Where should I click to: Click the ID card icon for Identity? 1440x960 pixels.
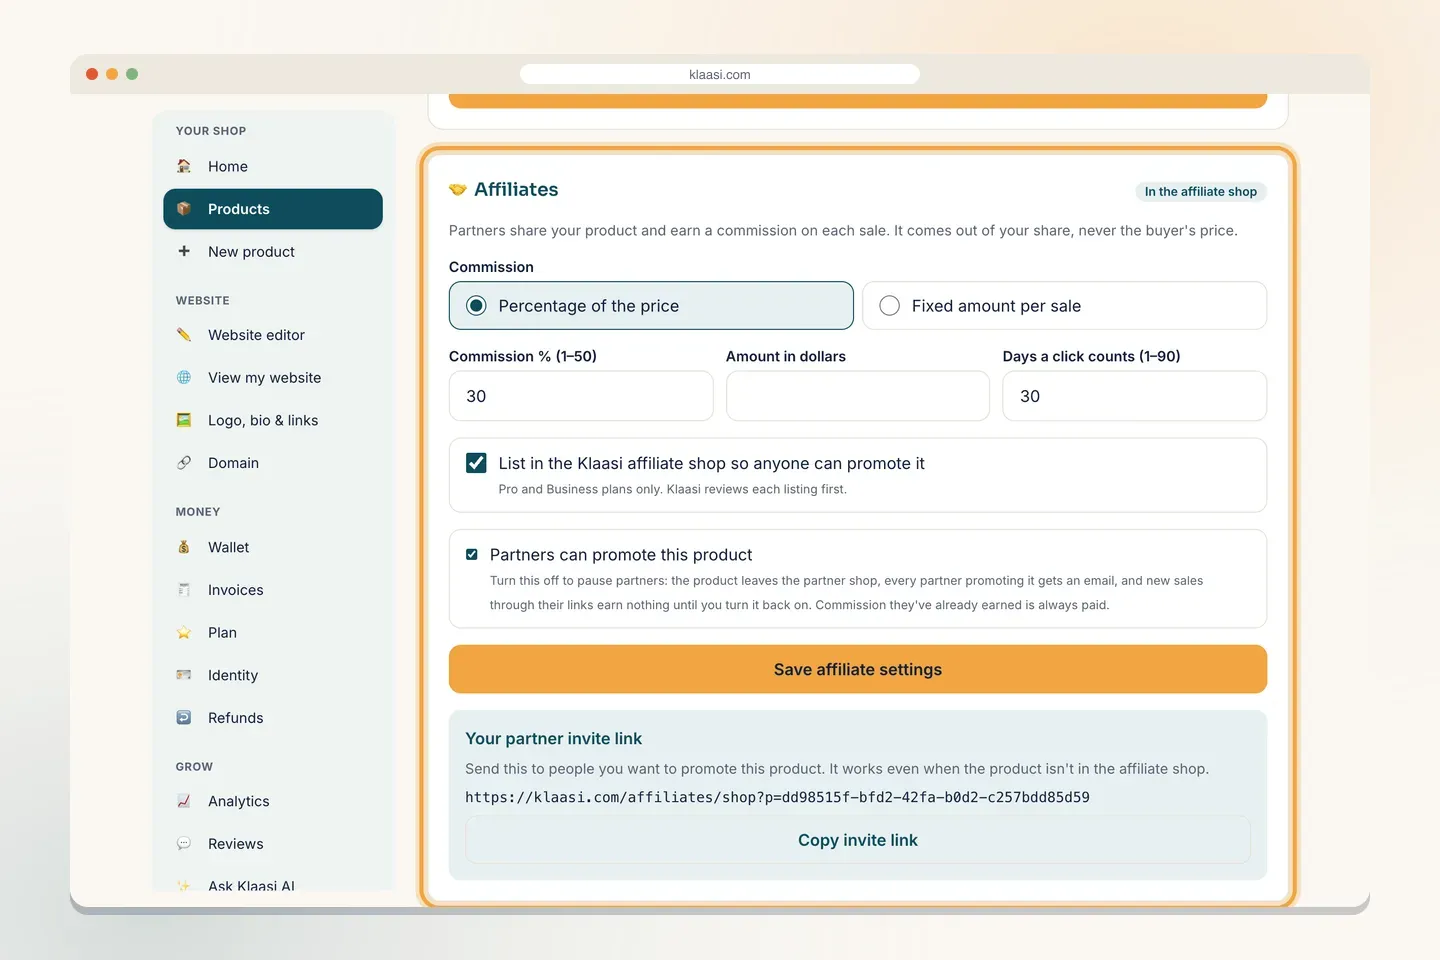(x=184, y=675)
